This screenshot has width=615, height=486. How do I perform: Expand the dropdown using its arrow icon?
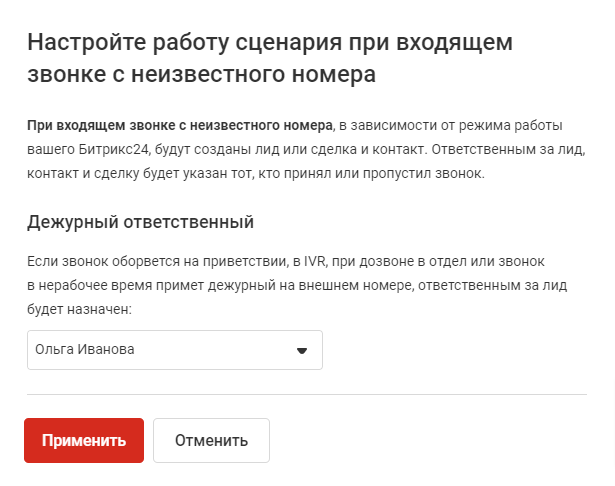click(x=302, y=351)
